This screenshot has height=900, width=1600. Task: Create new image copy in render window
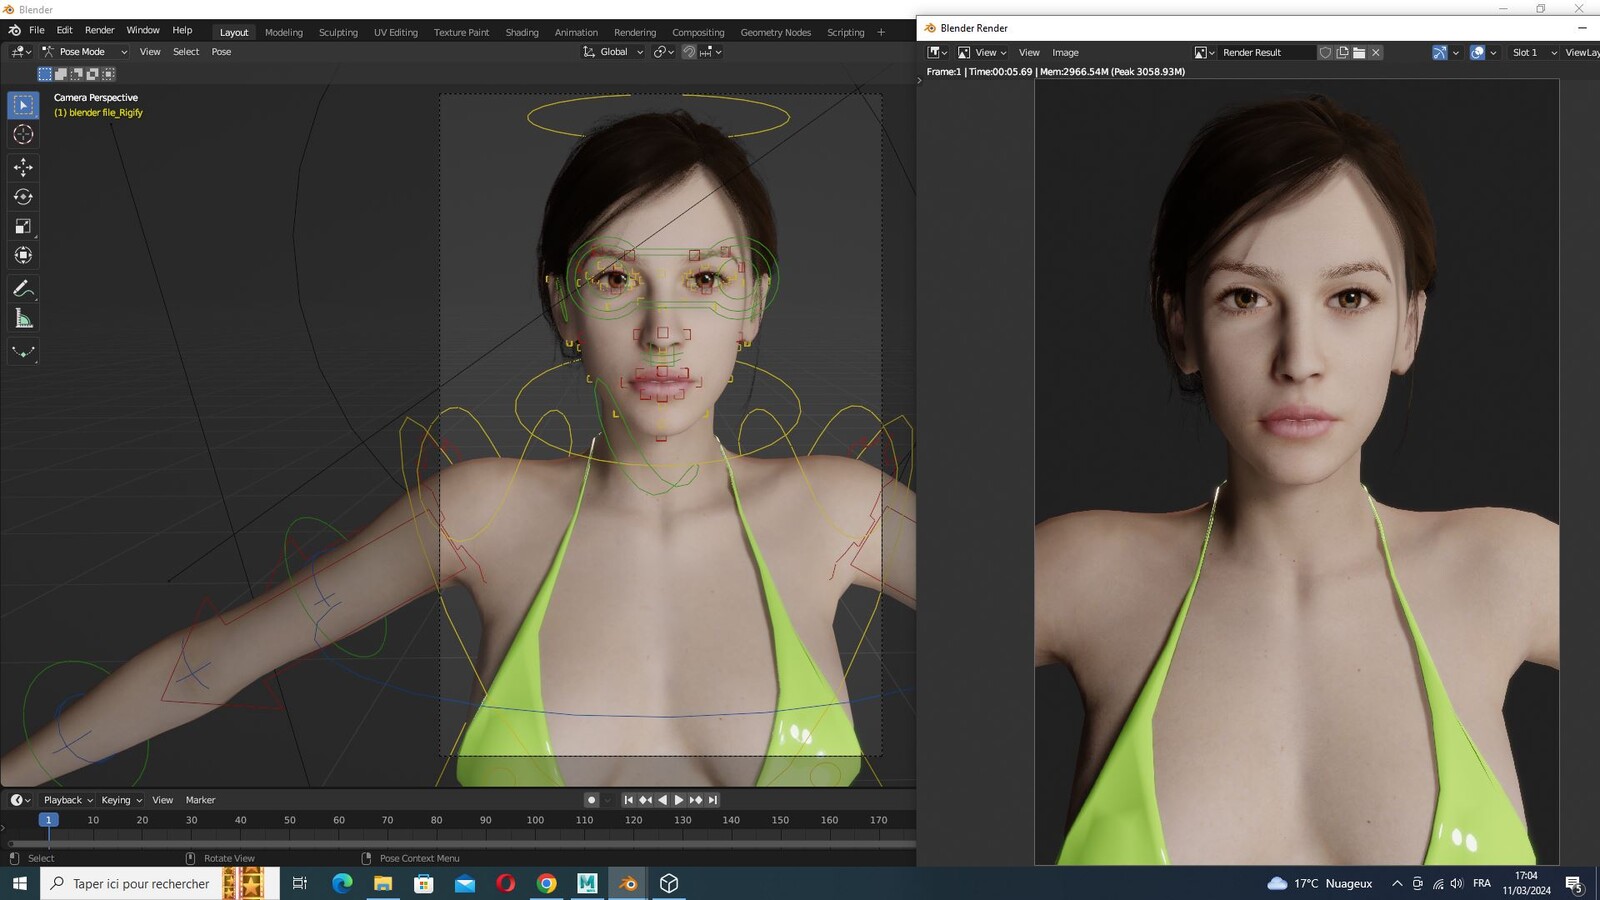[x=1342, y=53]
